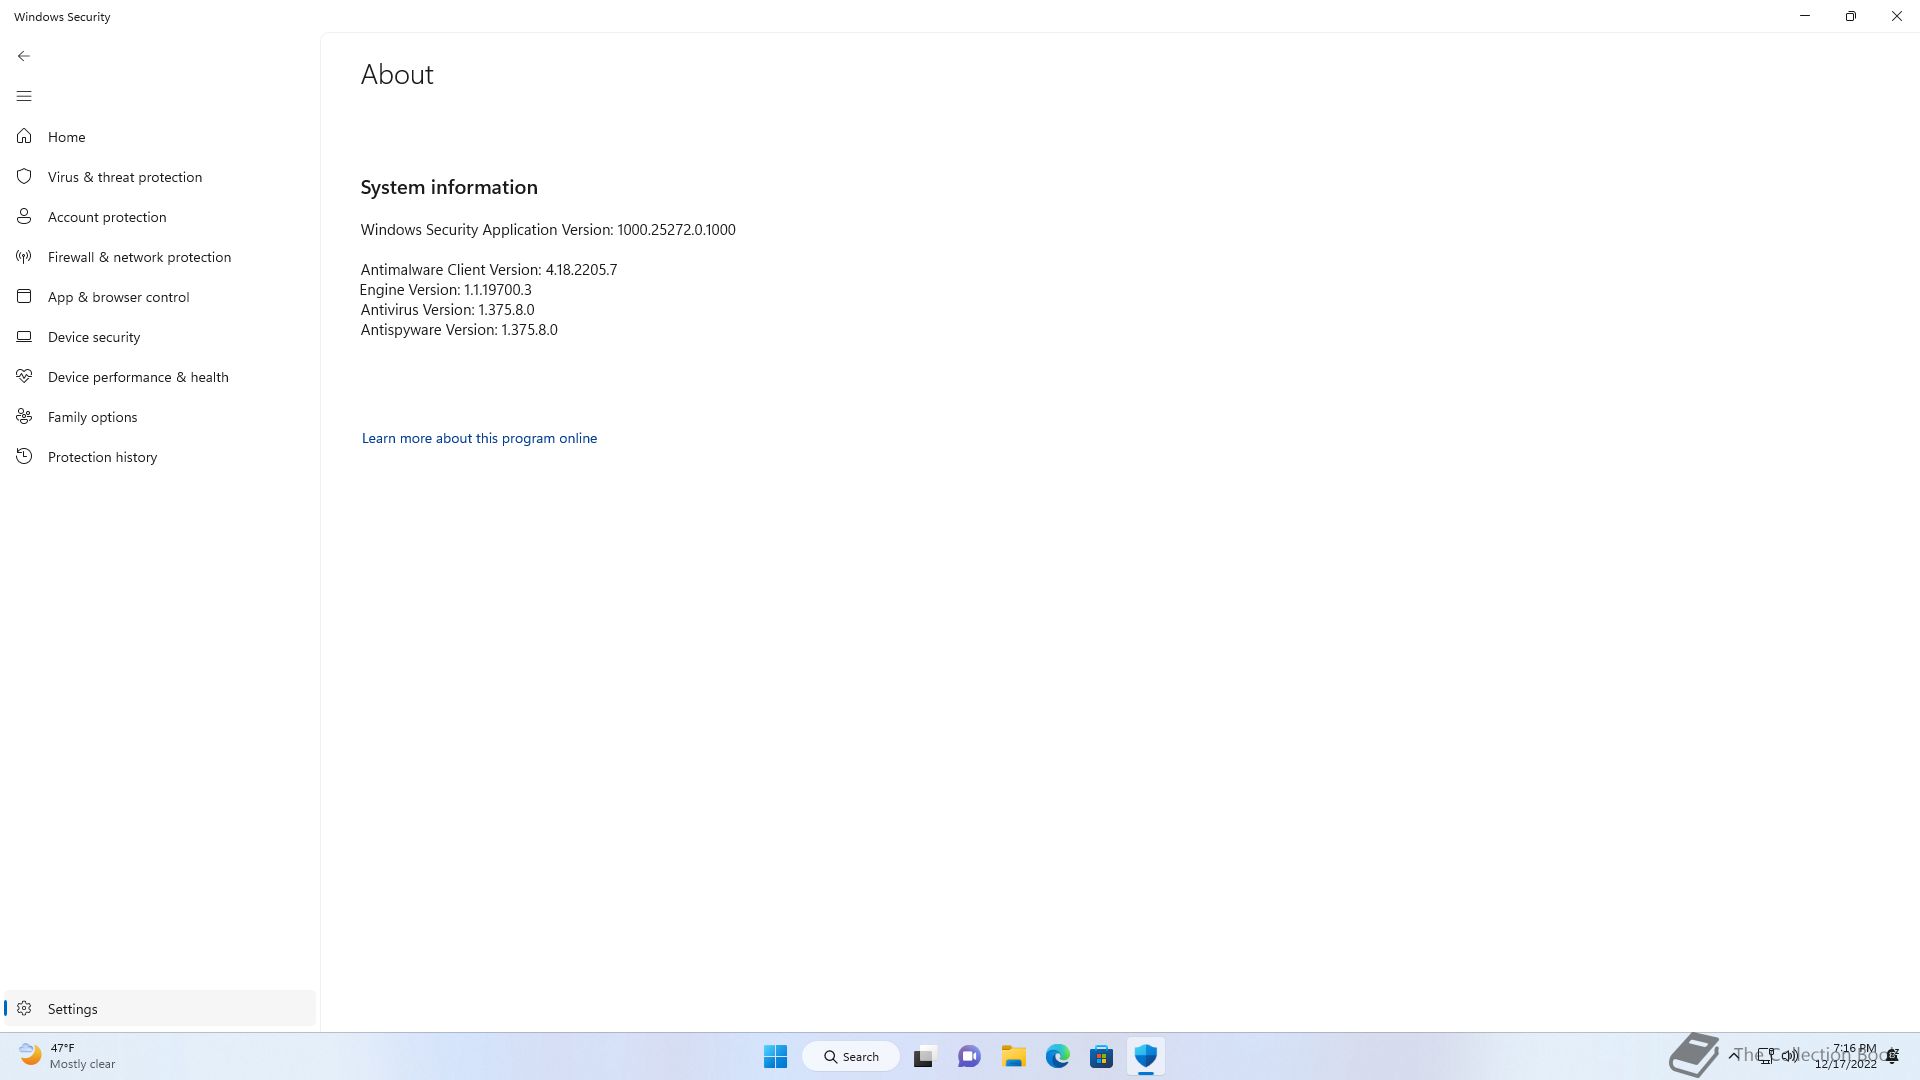Close the Windows Security window
1920x1080 pixels.
1897,16
